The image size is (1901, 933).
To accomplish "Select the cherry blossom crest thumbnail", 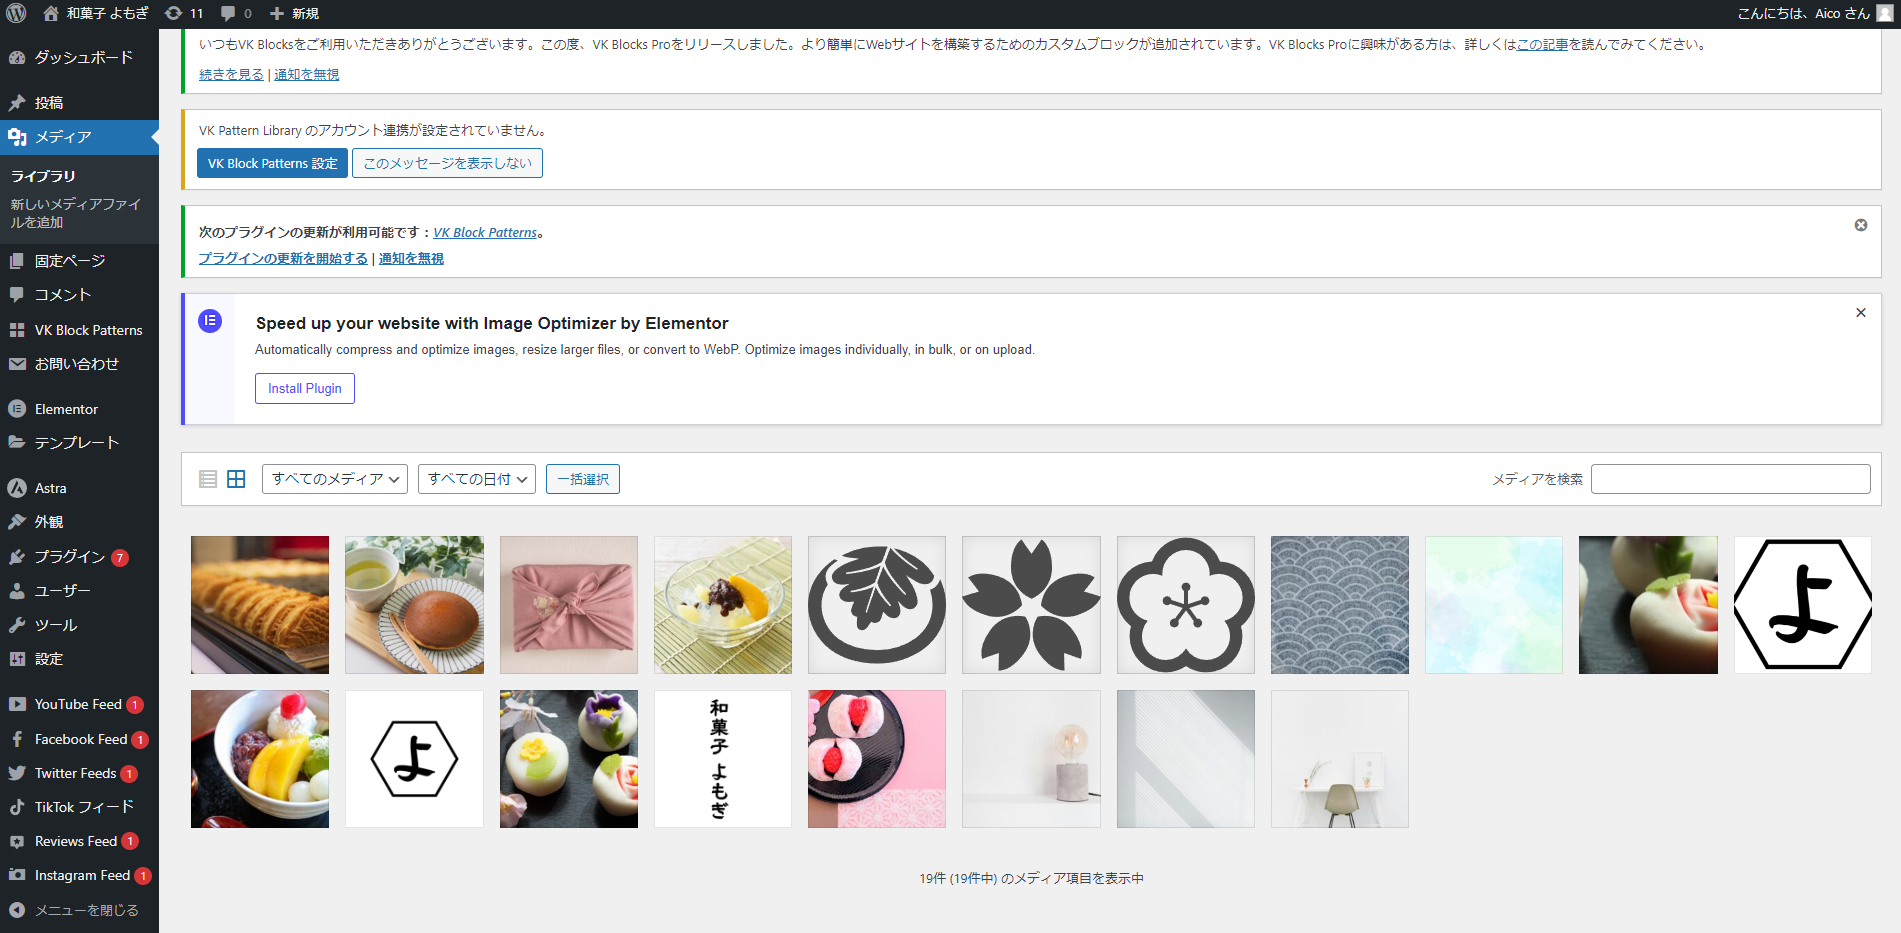I will 1031,605.
